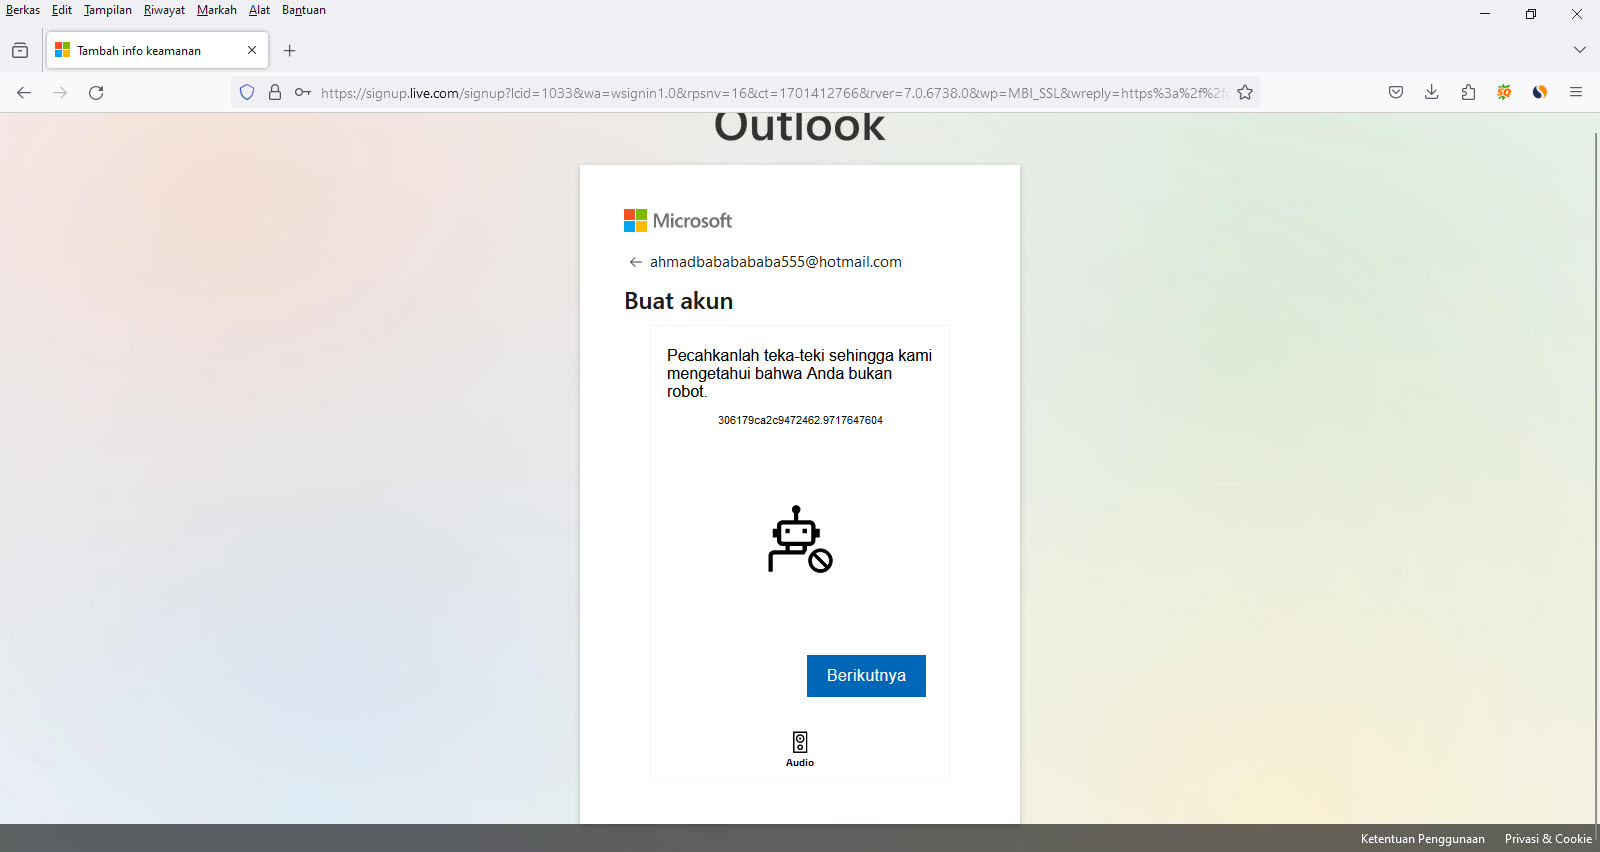Switch to the Audio challenge
Screen dimensions: 1600x852
[800, 748]
